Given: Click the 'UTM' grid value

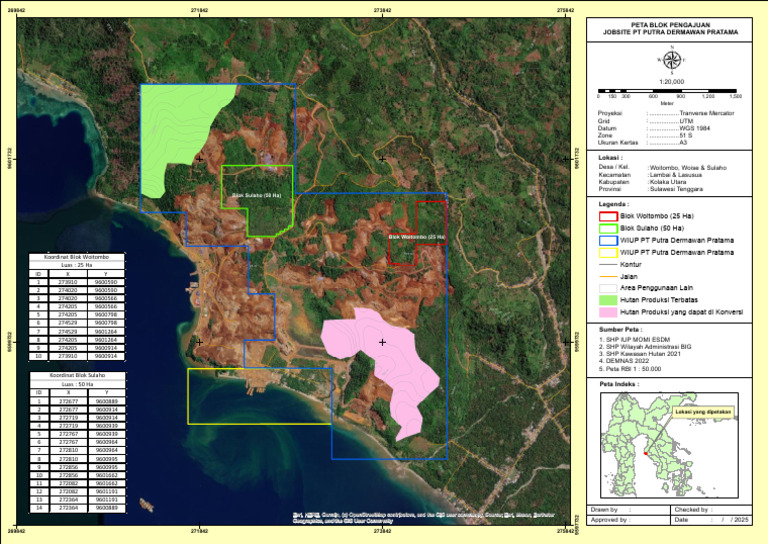Looking at the screenshot, I should [x=686, y=121].
